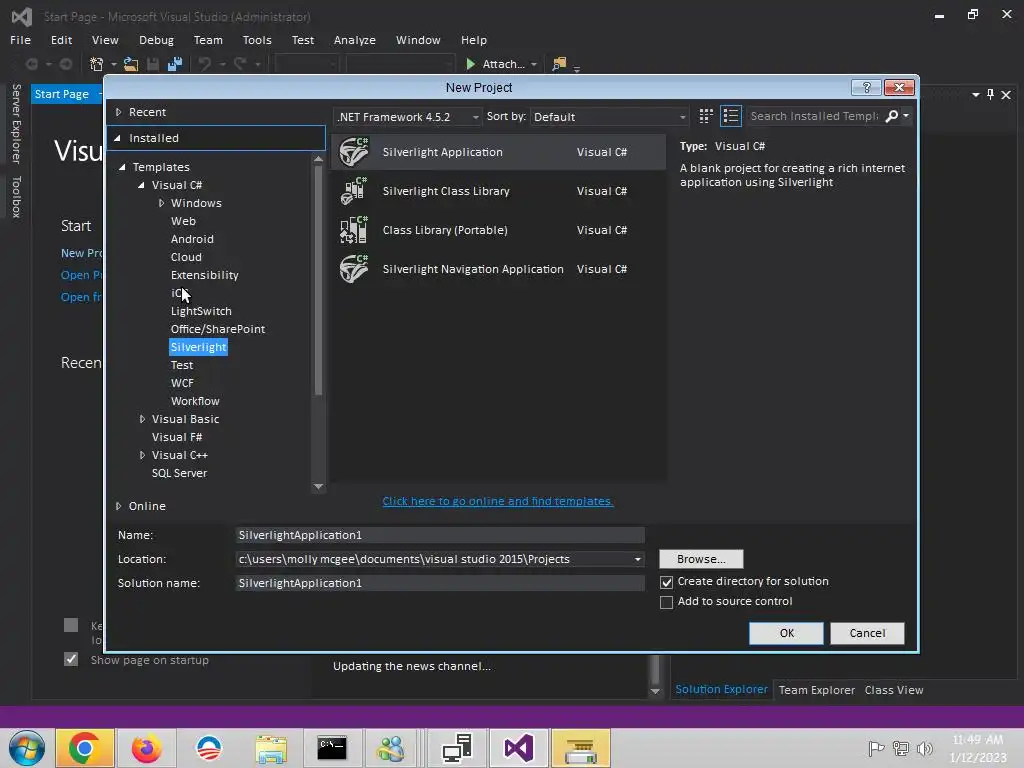Image resolution: width=1024 pixels, height=768 pixels.
Task: Click the Search Installed Templates field
Action: tap(814, 116)
